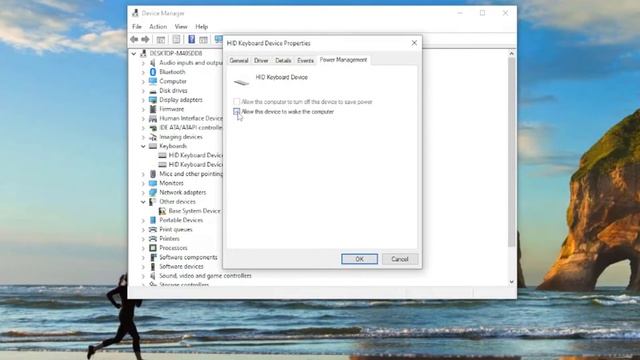Viewport: 640px width, 360px height.
Task: Select the Print queues icon
Action: click(x=153, y=229)
